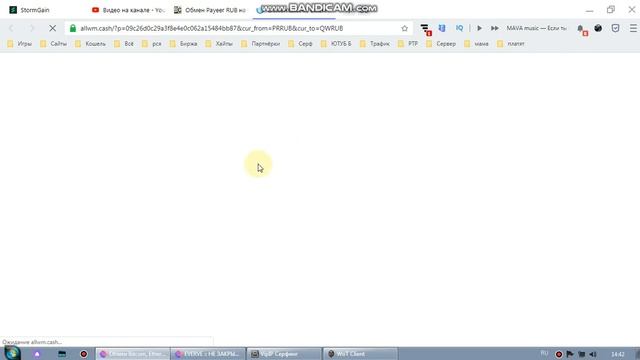Open the Трафик bookmarks folder
The width and height of the screenshot is (640, 360).
375,44
